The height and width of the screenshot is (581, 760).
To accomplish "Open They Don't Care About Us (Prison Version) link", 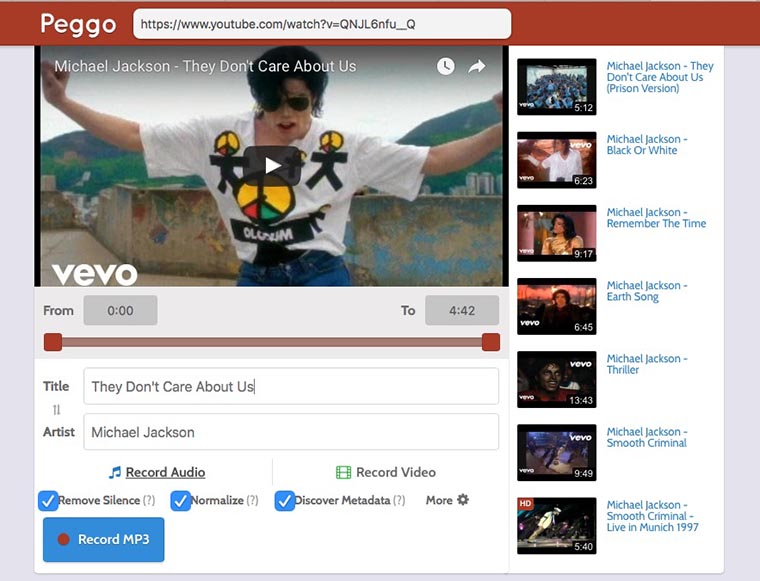I will [660, 77].
